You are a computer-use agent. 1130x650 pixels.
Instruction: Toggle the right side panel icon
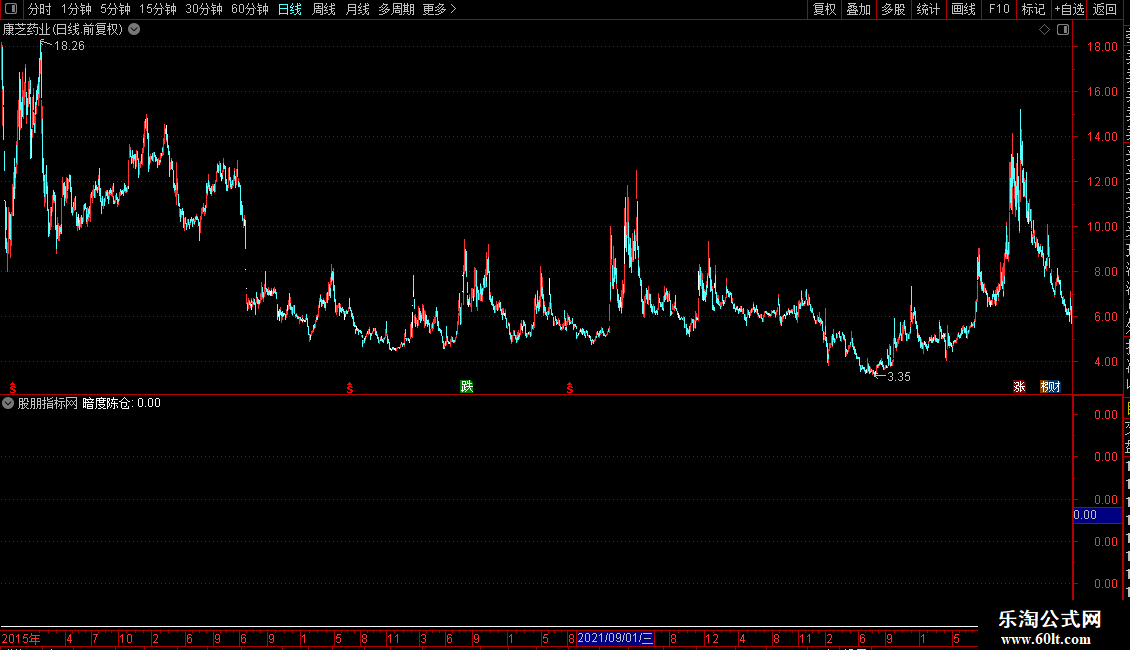(1063, 30)
